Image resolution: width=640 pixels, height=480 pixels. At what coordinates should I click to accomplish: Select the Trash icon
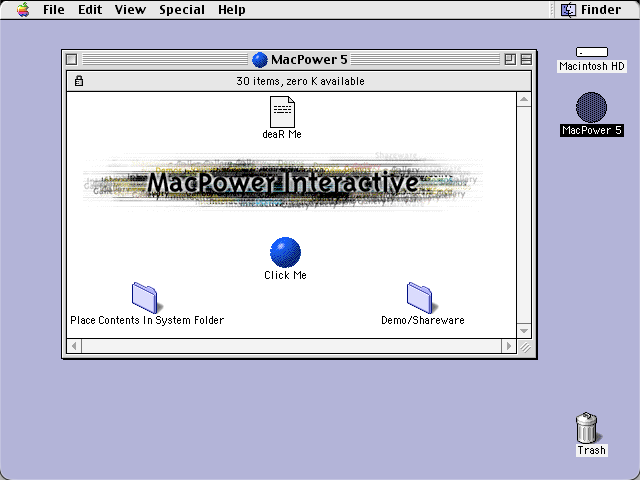coord(587,427)
